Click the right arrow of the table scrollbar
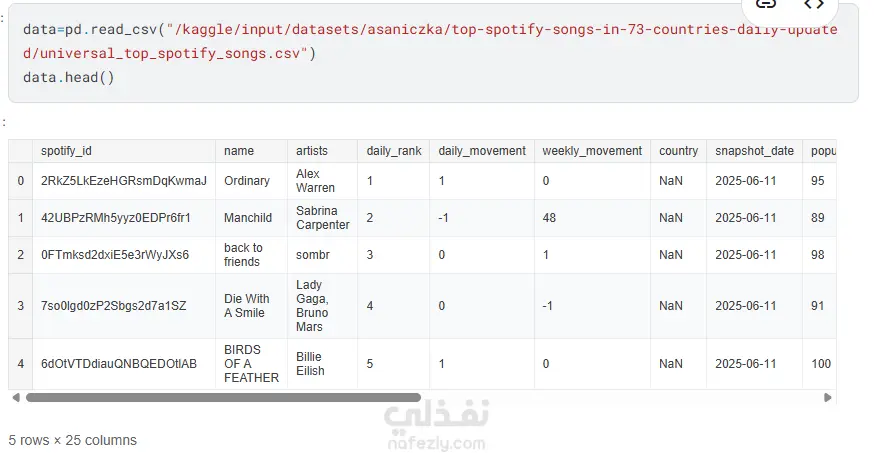 tap(828, 397)
